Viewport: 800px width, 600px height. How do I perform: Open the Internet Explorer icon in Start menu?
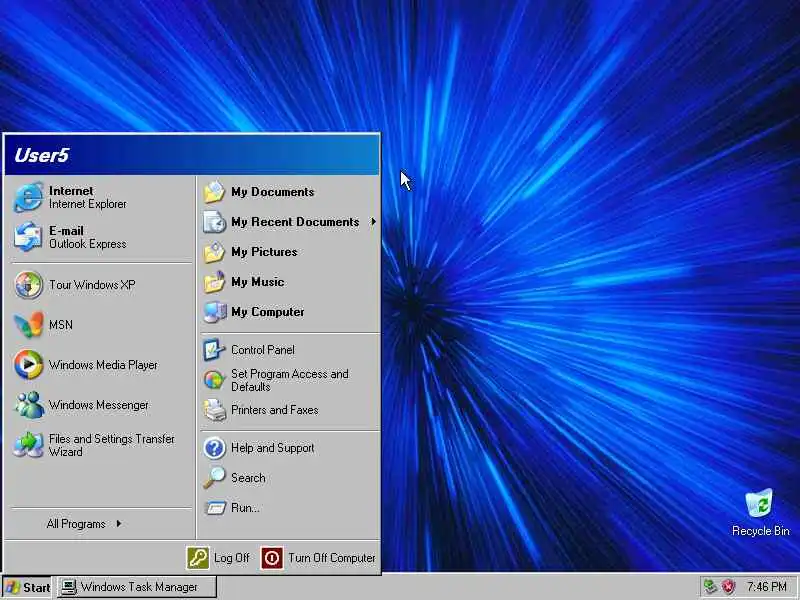[x=28, y=197]
